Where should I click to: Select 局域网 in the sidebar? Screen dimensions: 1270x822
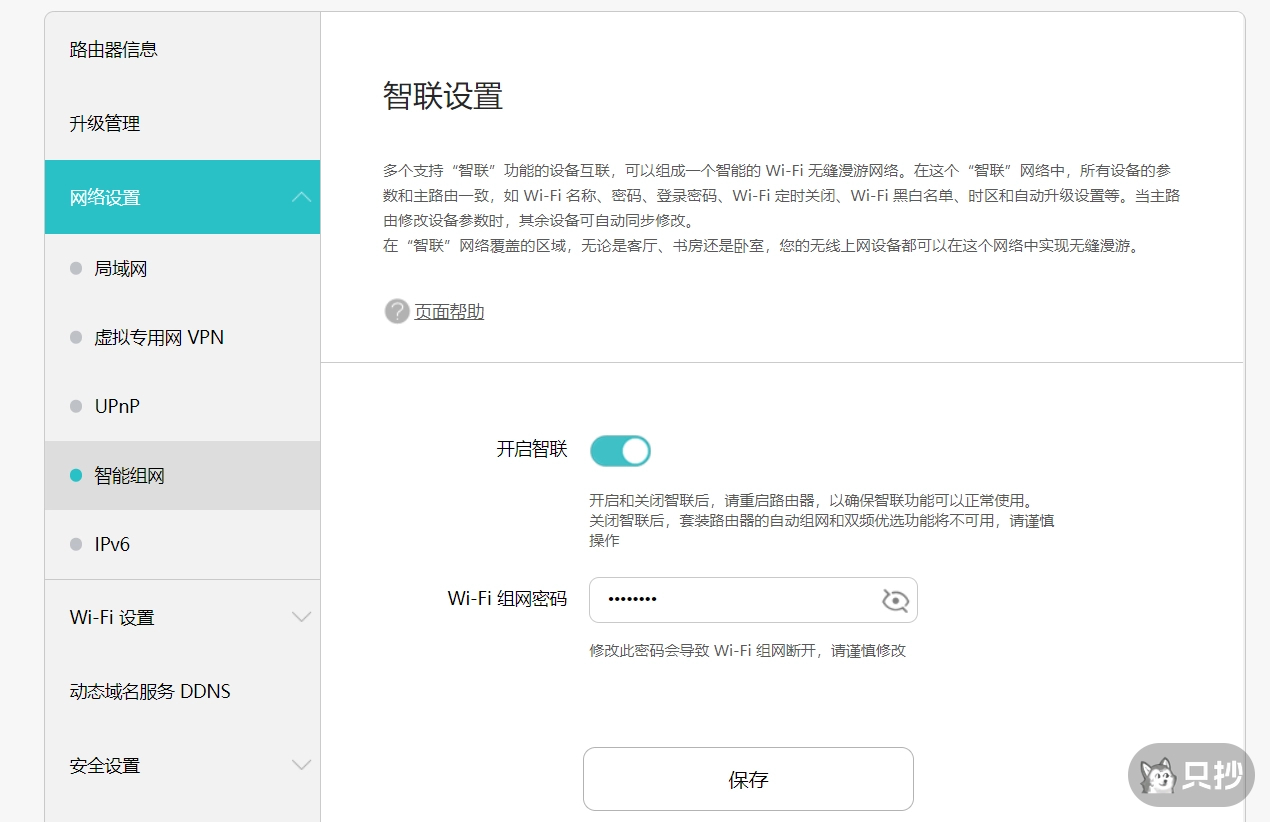(121, 269)
